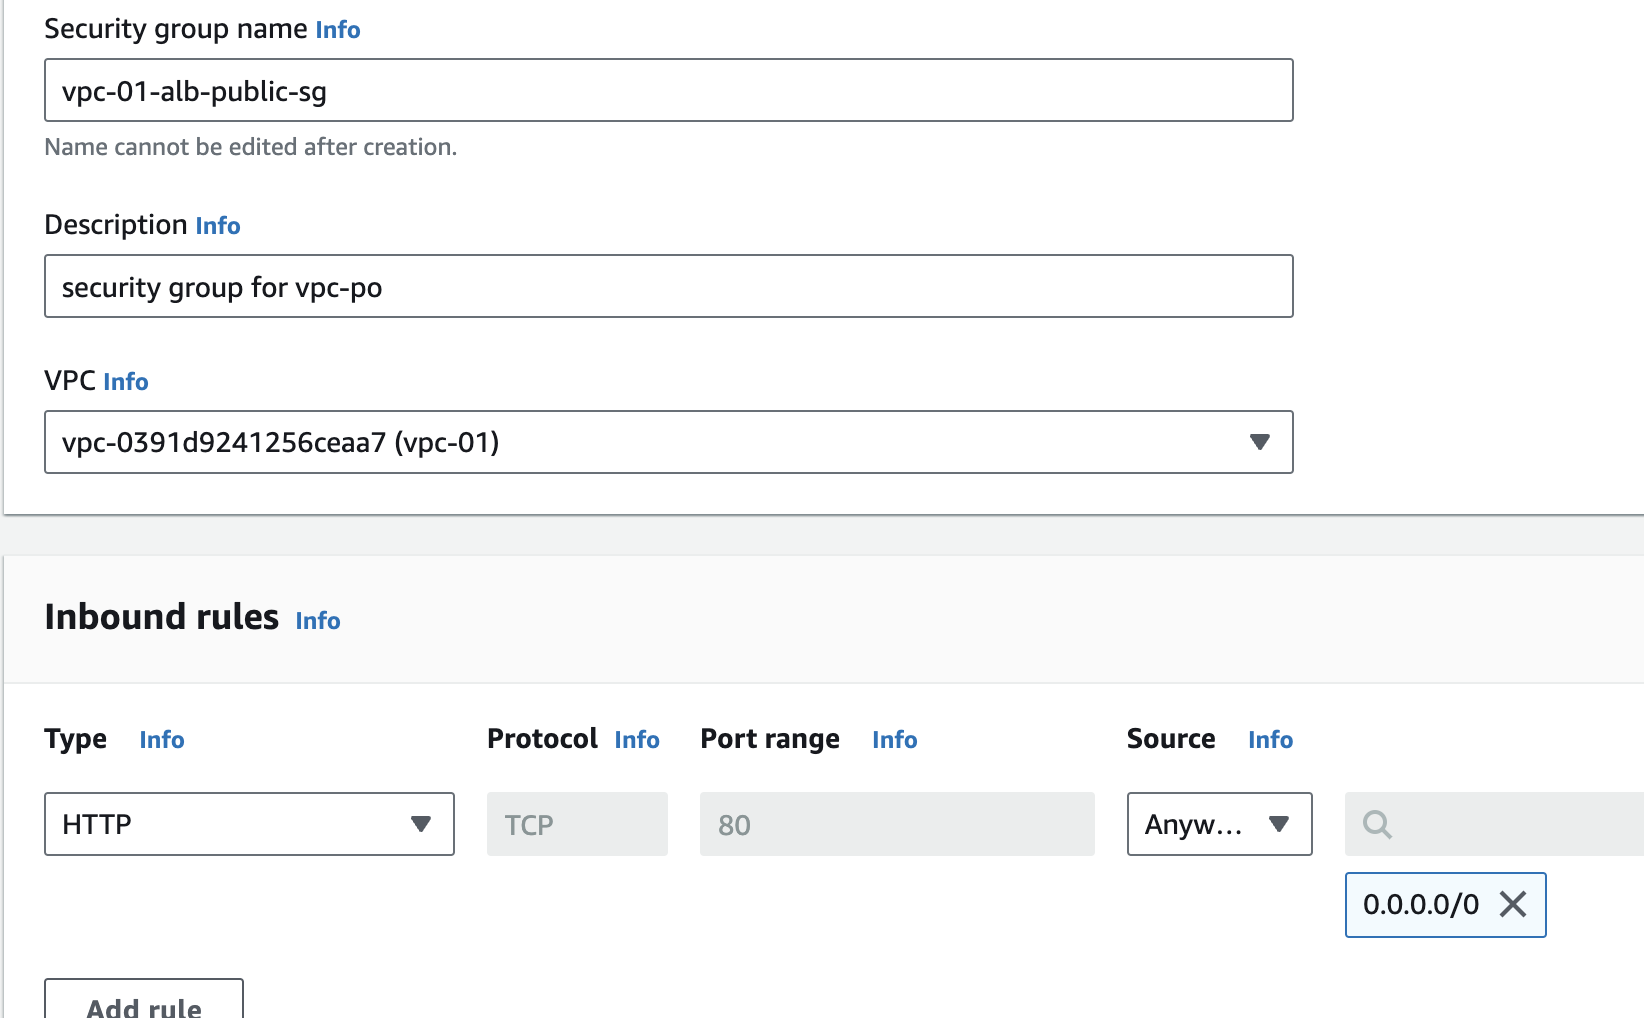Image resolution: width=1644 pixels, height=1018 pixels.
Task: Open Info link beside Protocol
Action: point(637,740)
